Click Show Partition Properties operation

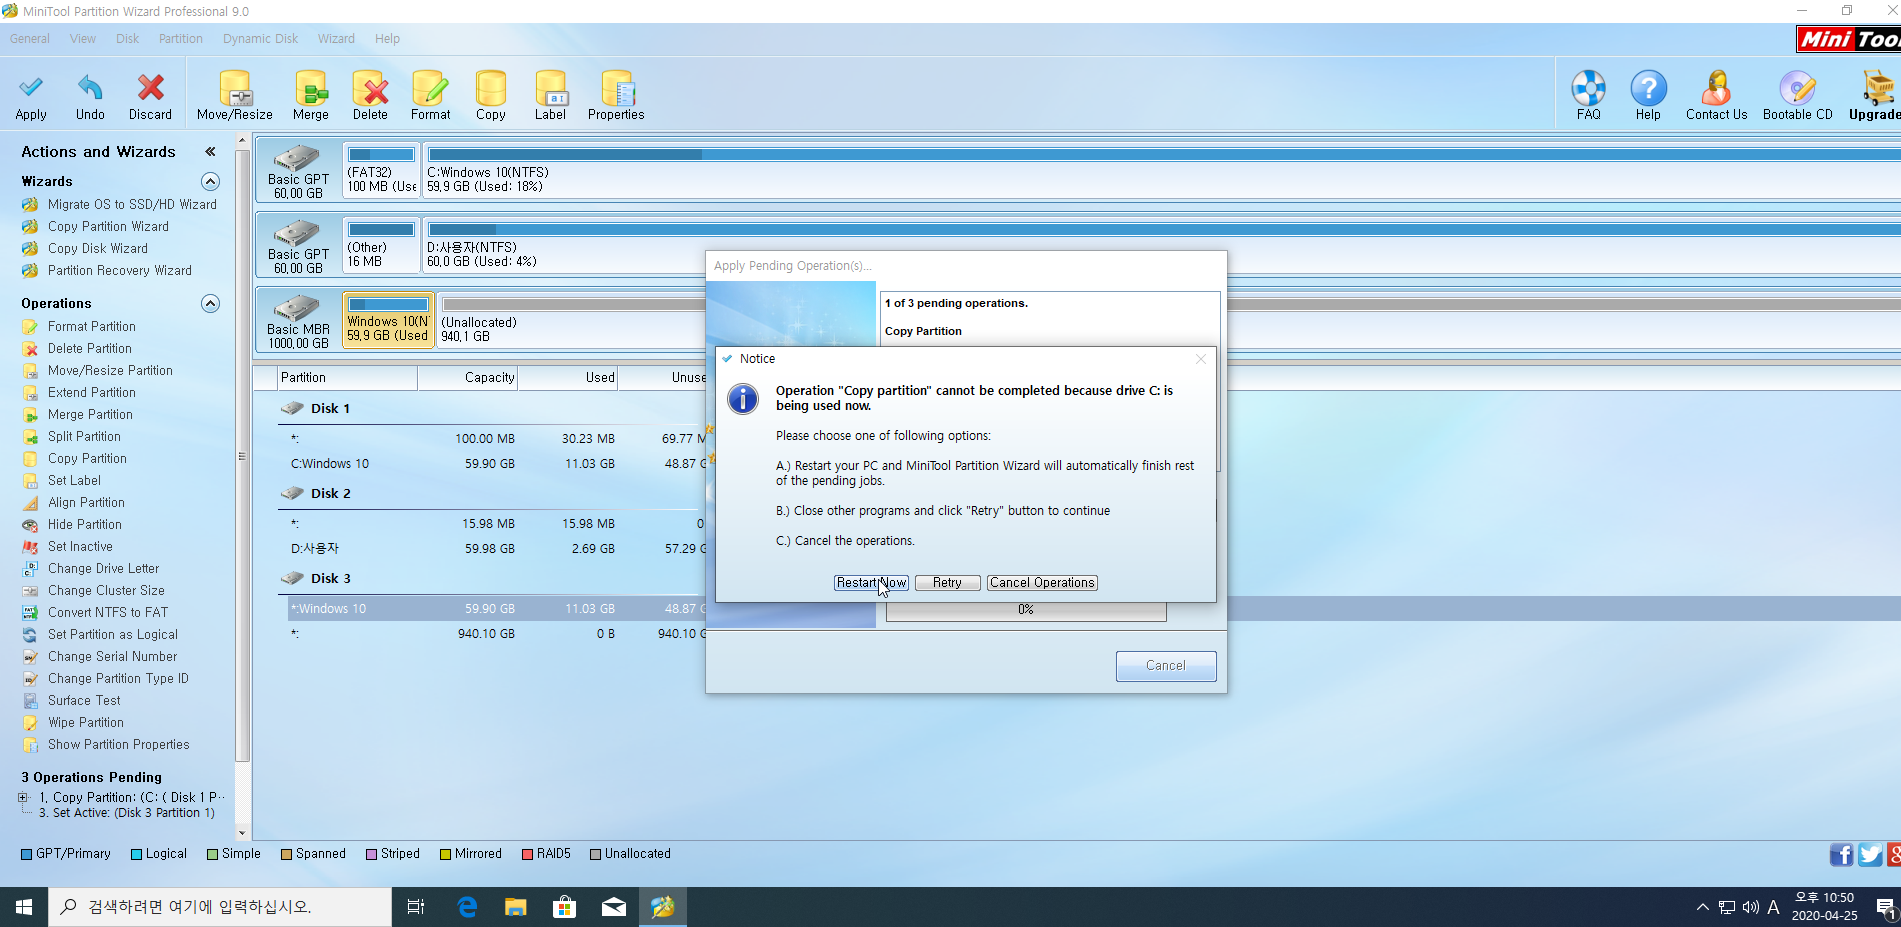118,744
